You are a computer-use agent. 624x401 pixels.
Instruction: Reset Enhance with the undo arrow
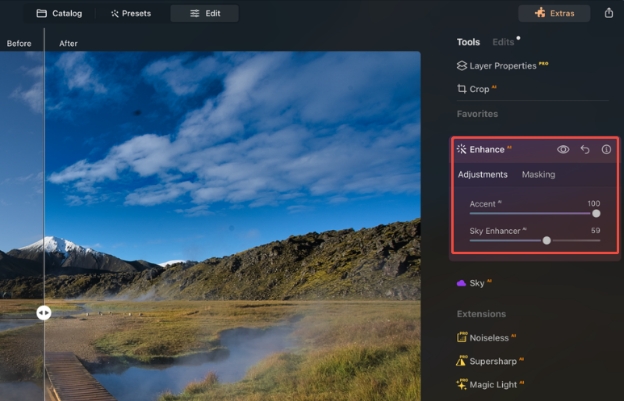pos(585,150)
